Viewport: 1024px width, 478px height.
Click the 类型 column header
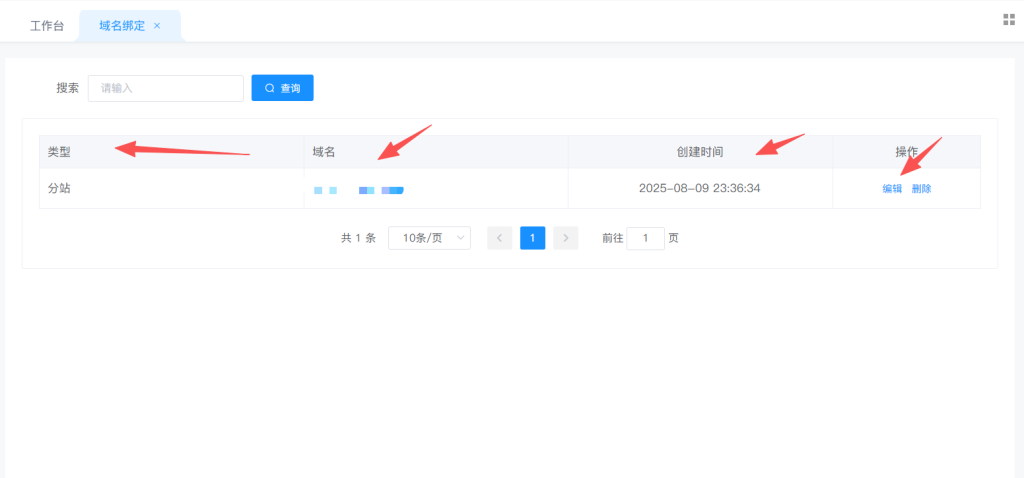[59, 152]
